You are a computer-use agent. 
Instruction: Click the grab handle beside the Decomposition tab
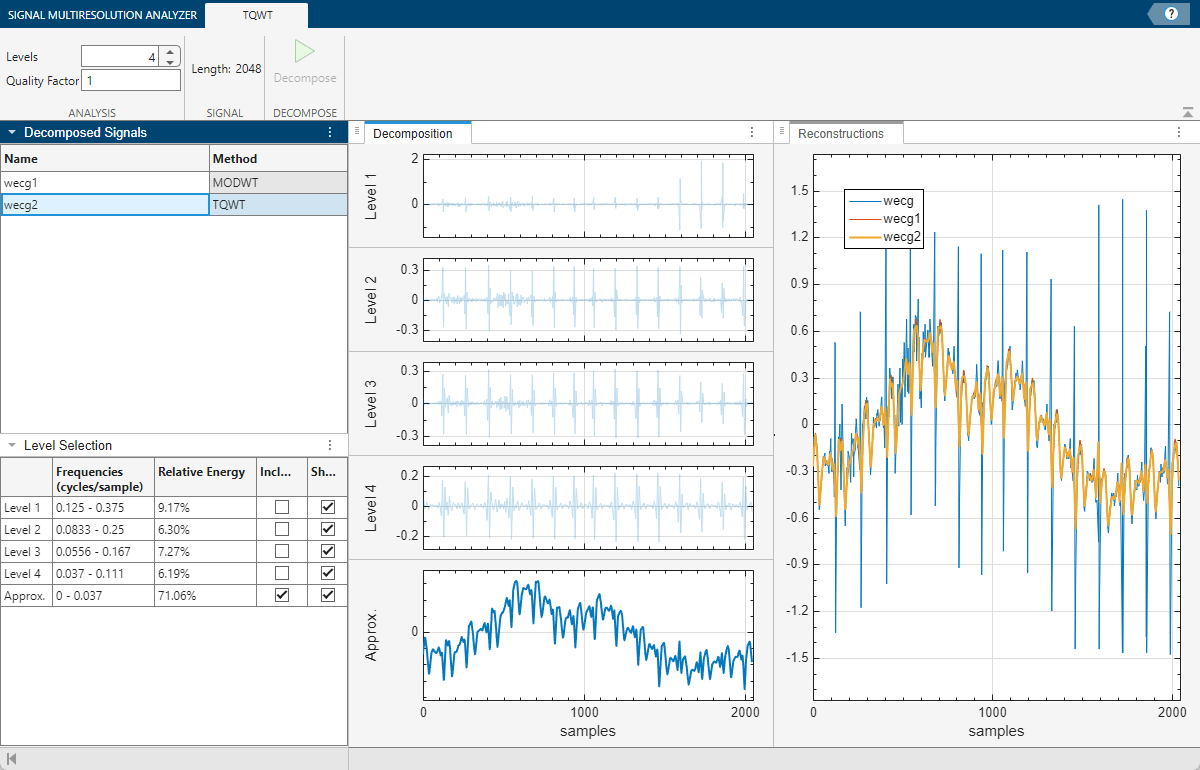coord(357,131)
